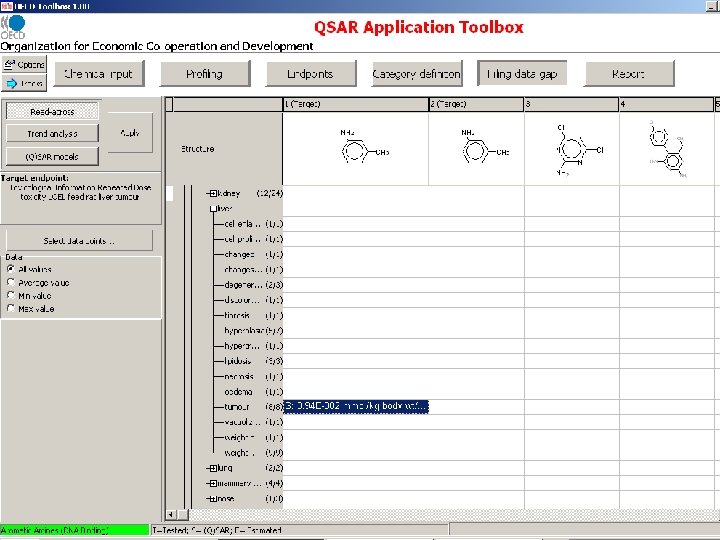This screenshot has height=540, width=720.
Task: Select the degener... row in the tree
Action: coord(253,285)
